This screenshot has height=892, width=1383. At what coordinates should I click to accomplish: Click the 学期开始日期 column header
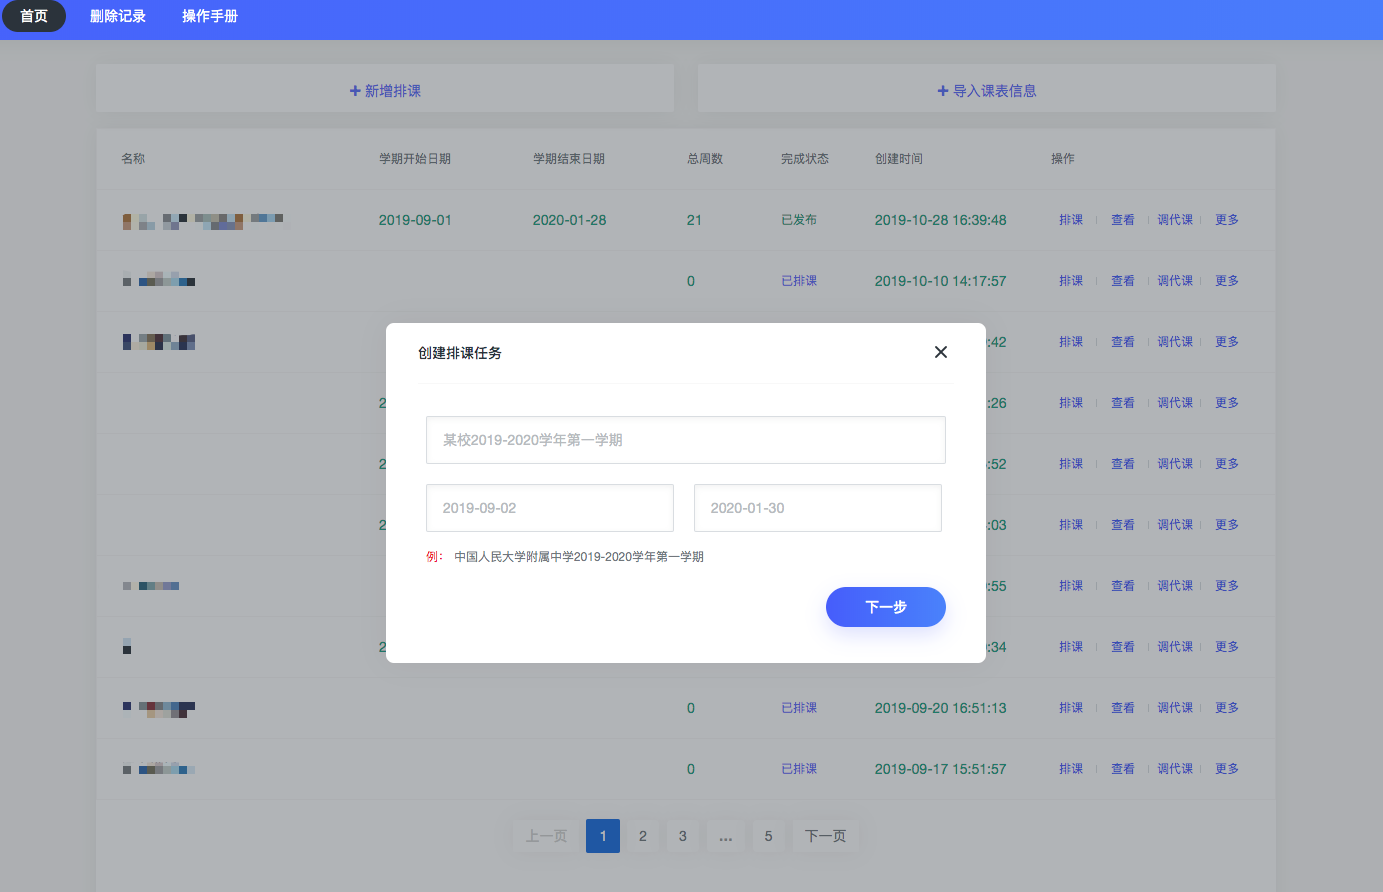point(415,159)
